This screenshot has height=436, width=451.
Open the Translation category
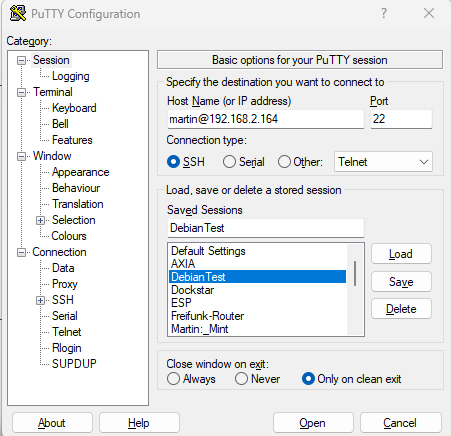click(78, 204)
